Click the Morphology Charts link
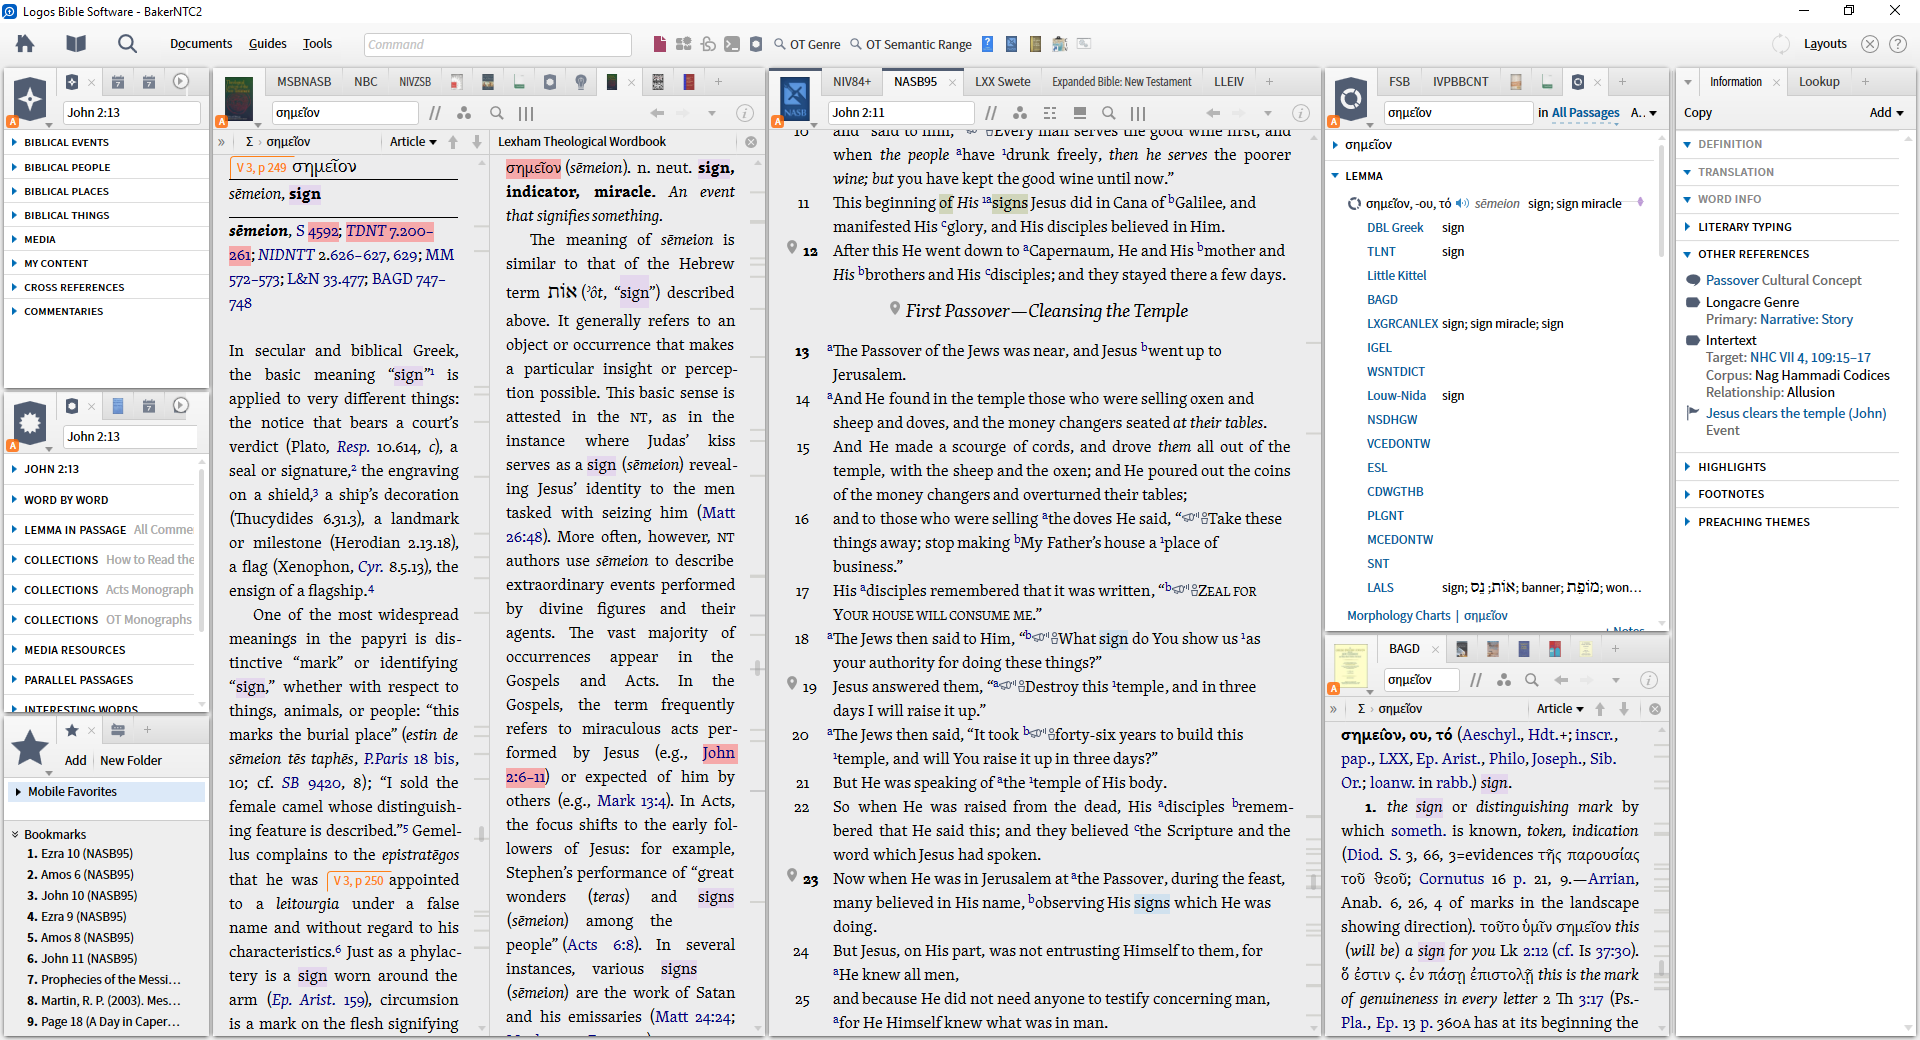The height and width of the screenshot is (1040, 1920). (1398, 616)
